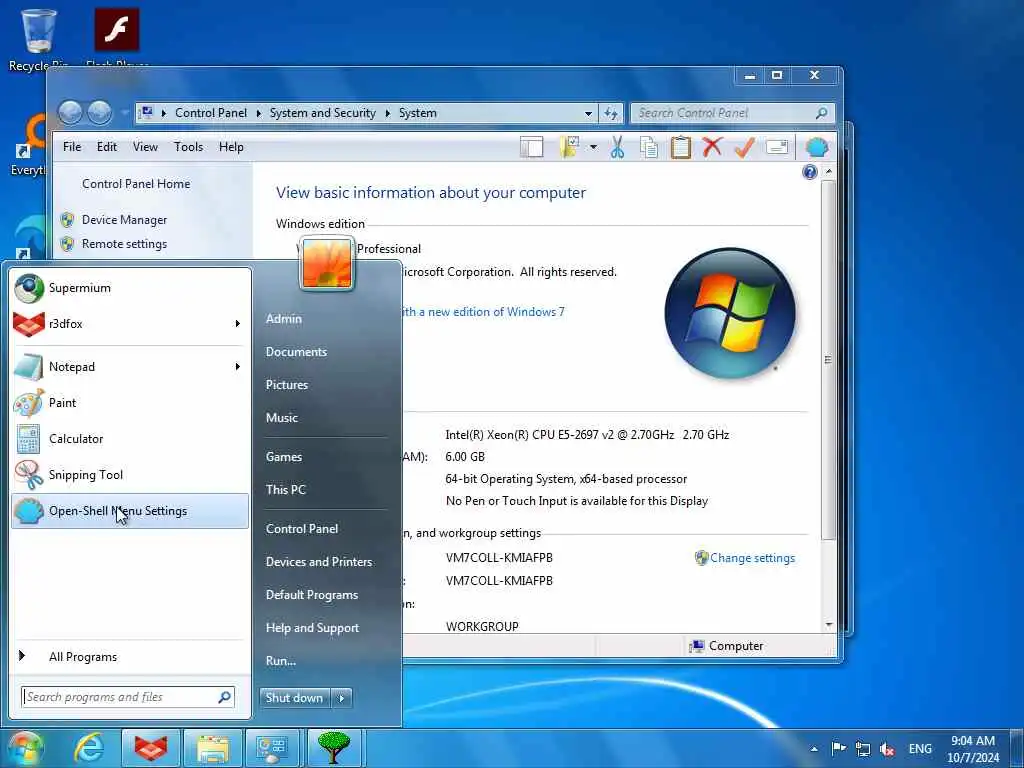1024x768 pixels.
Task: Click the user account picture
Action: (x=327, y=263)
